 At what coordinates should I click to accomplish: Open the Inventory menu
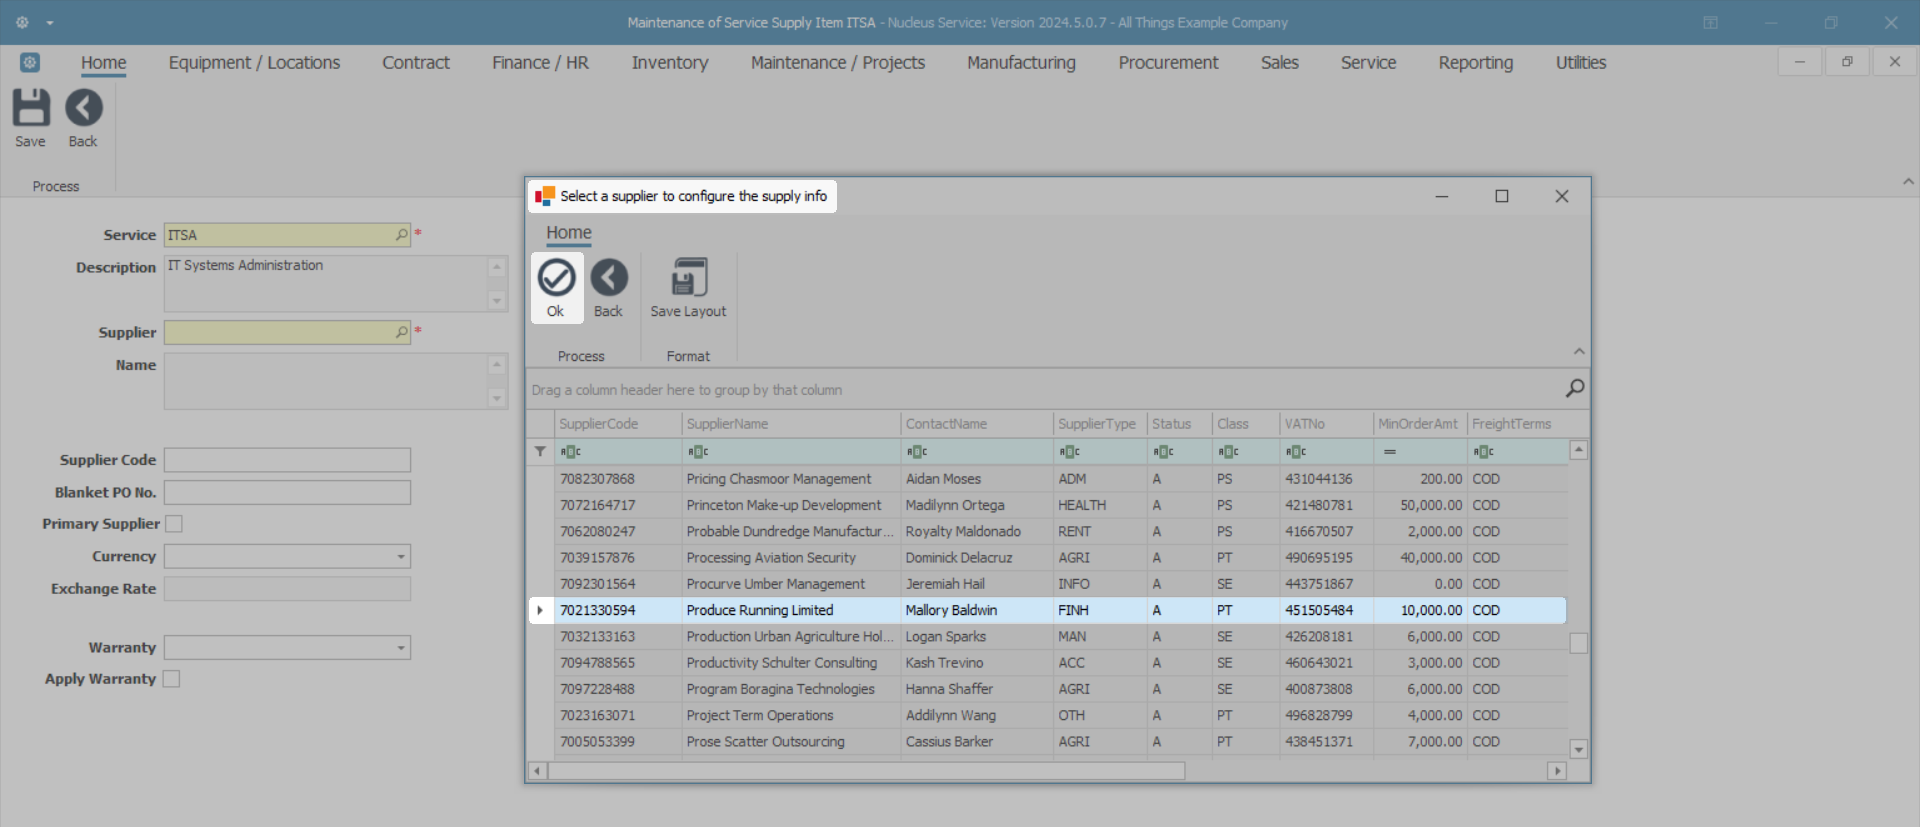coord(669,63)
